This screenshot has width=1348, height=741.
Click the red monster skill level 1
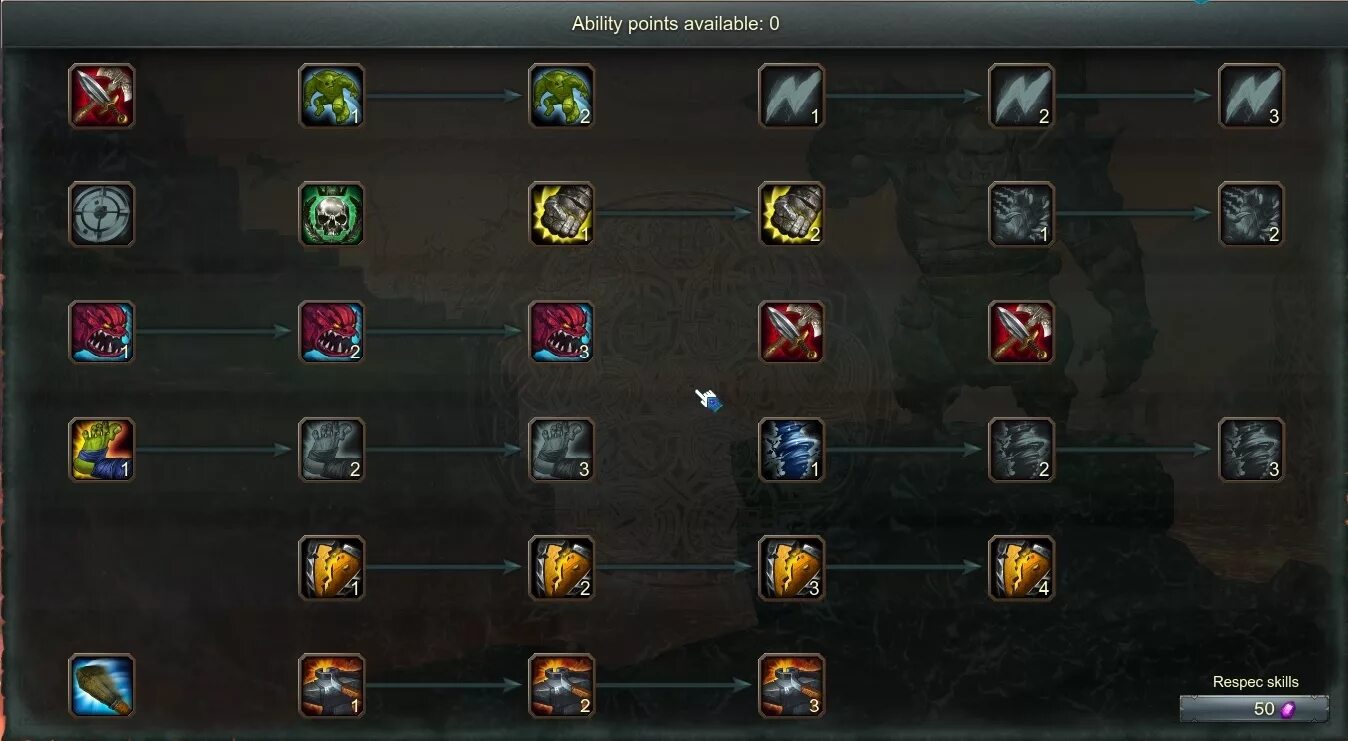point(101,332)
